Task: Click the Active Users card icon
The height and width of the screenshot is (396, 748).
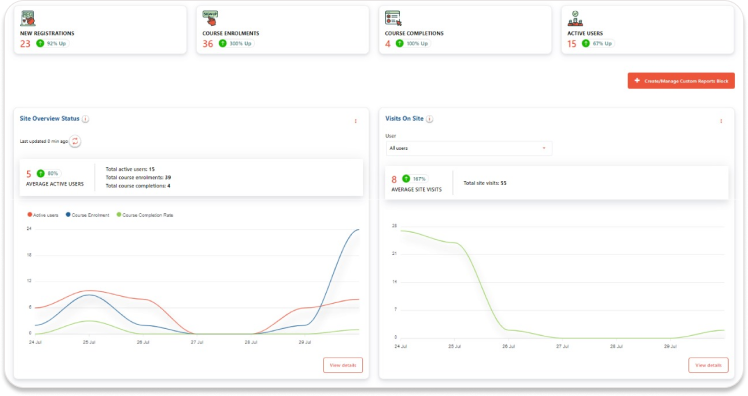Action: click(x=575, y=18)
